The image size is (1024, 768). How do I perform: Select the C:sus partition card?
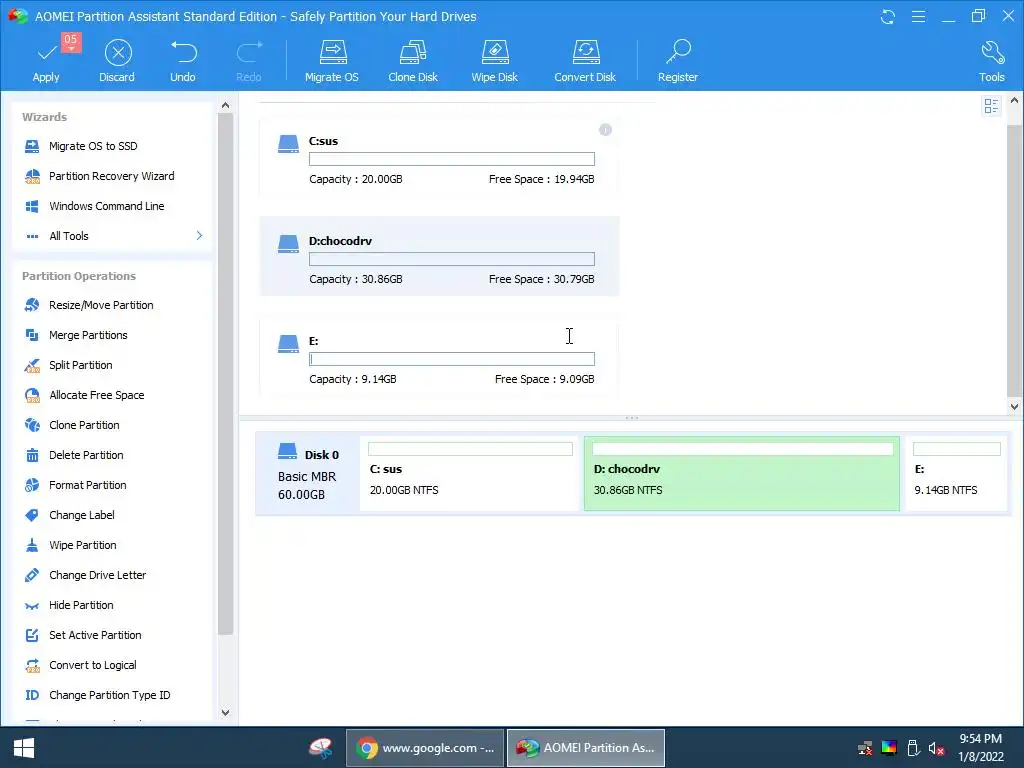[x=439, y=157]
